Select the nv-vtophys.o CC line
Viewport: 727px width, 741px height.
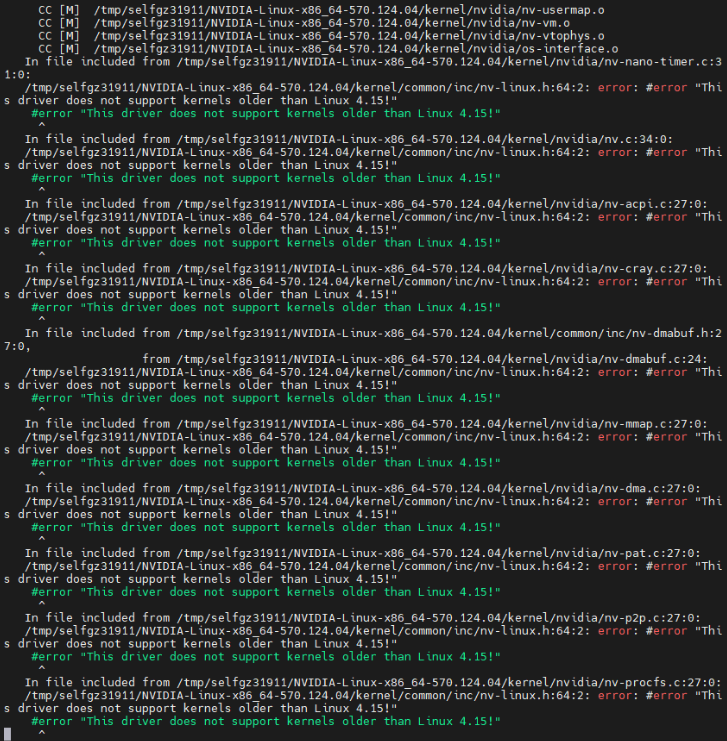click(x=321, y=36)
